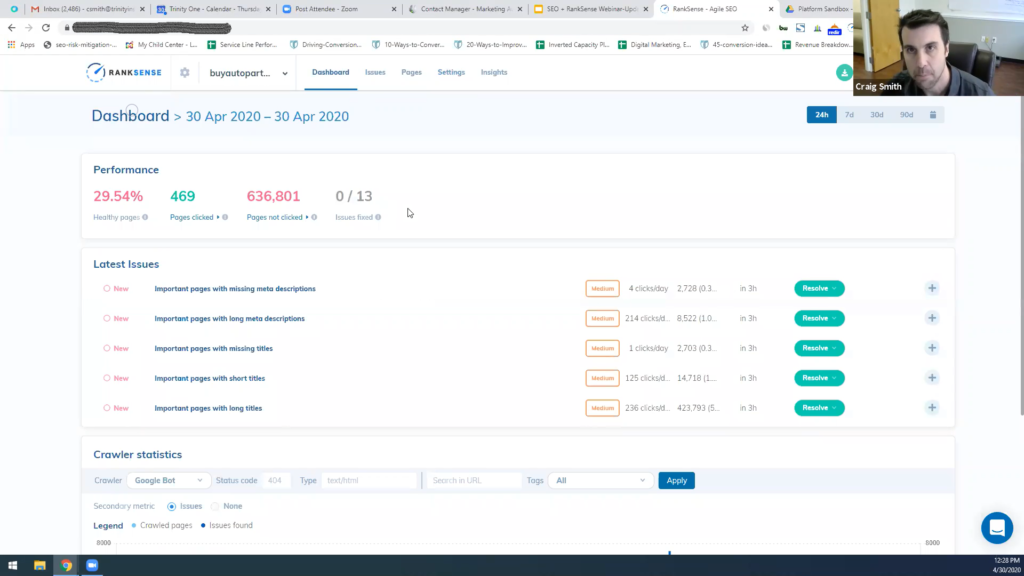The image size is (1024, 576).
Task: Toggle New status circle for long meta descriptions
Action: click(106, 318)
